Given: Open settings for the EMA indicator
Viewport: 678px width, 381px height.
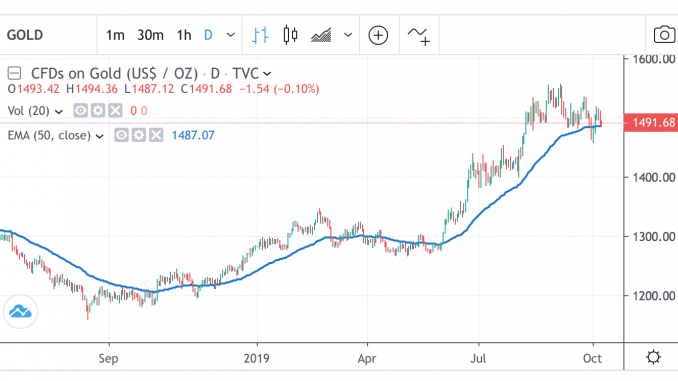Looking at the screenshot, I should click(139, 135).
